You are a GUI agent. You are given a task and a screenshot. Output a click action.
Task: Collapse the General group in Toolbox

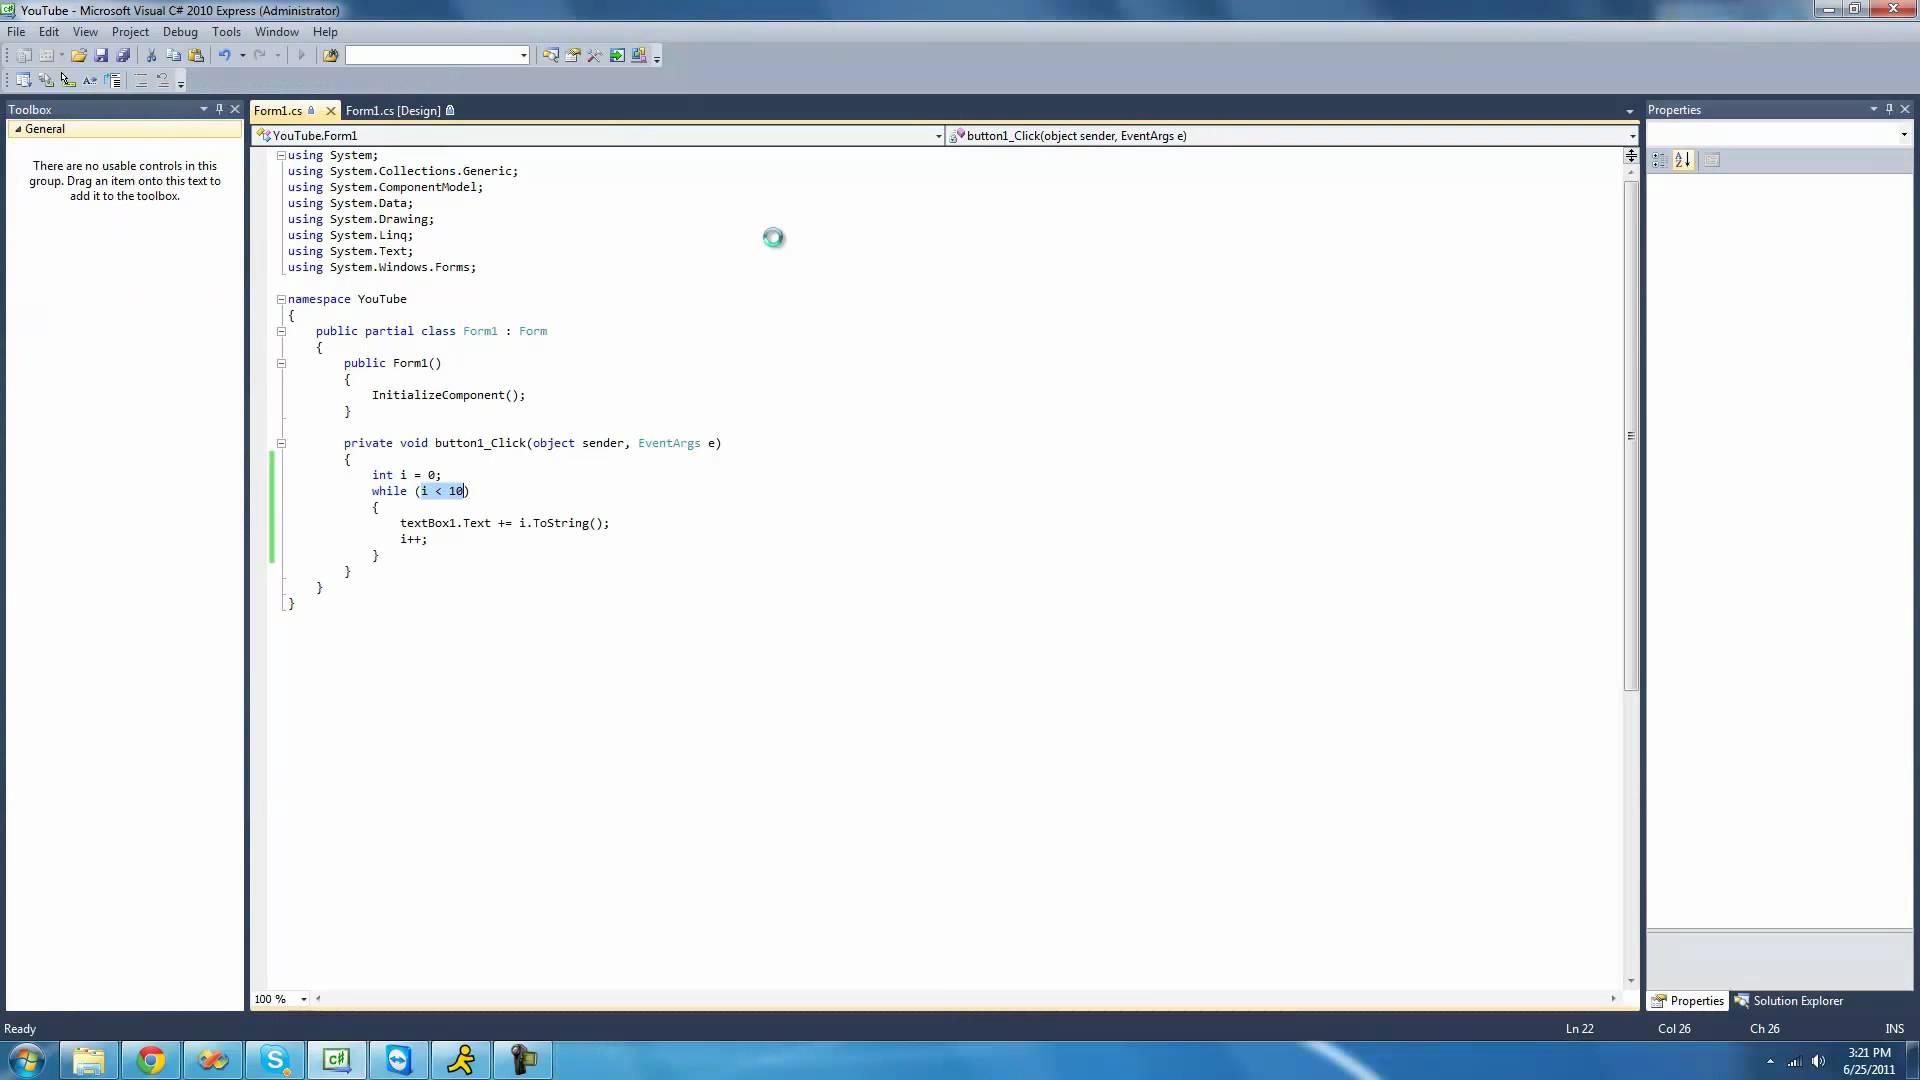[x=18, y=129]
